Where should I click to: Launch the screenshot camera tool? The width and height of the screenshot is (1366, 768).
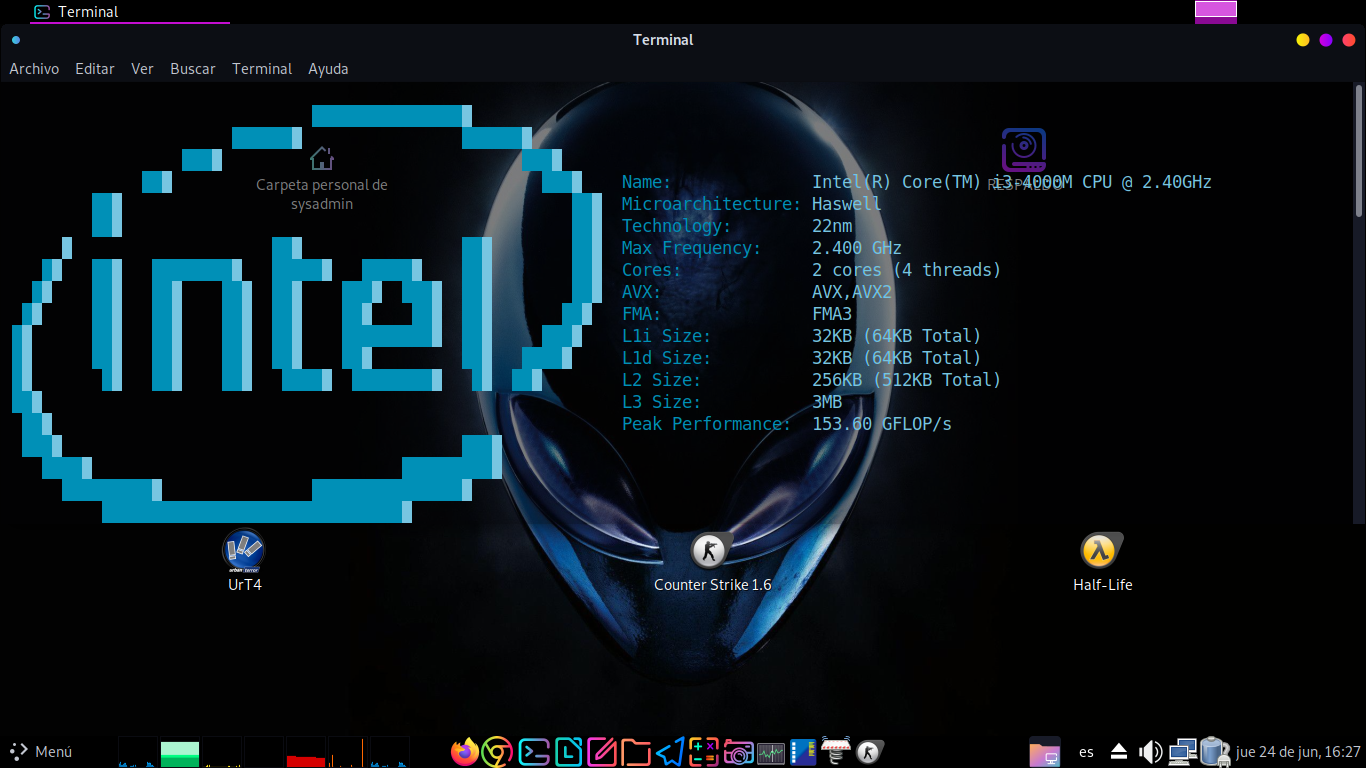[738, 752]
